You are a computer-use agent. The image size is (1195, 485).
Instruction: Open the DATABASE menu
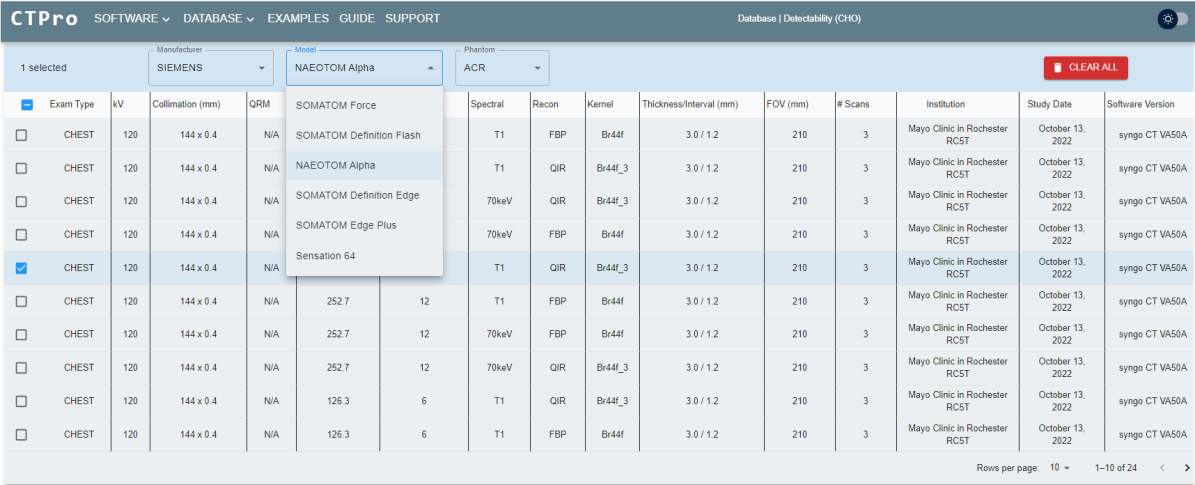click(x=218, y=19)
